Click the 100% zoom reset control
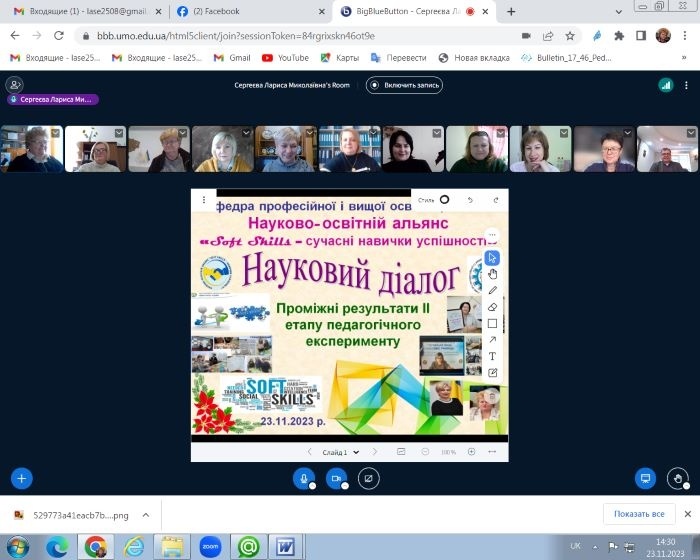 (x=448, y=452)
